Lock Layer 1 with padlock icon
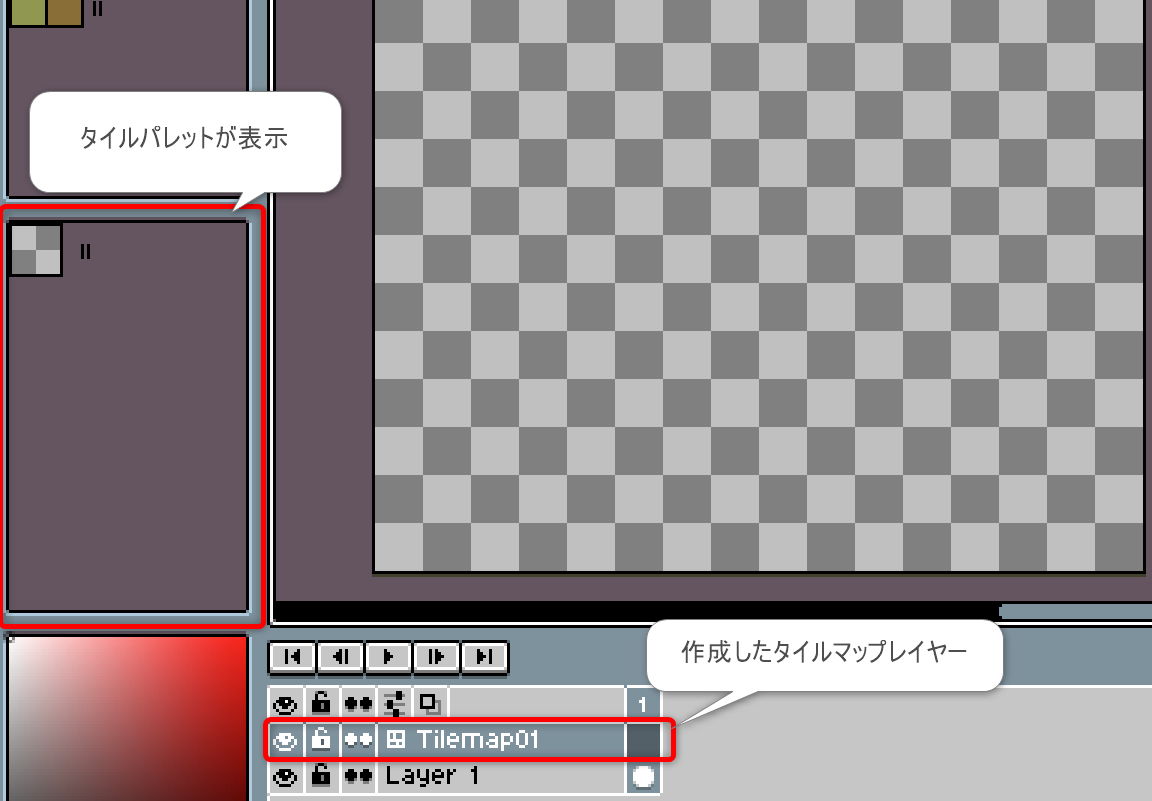Viewport: 1152px width, 801px height. [321, 776]
